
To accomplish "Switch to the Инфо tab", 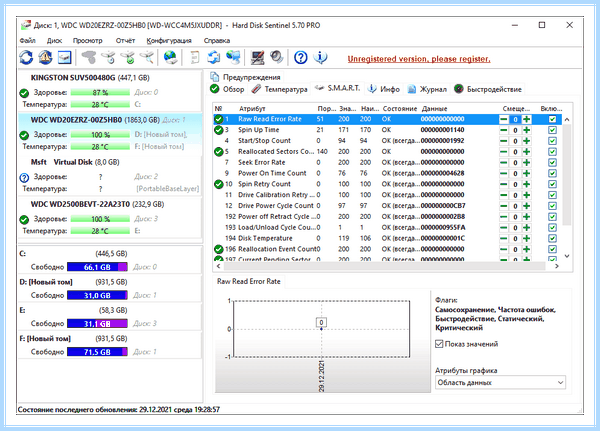I will coord(384,89).
